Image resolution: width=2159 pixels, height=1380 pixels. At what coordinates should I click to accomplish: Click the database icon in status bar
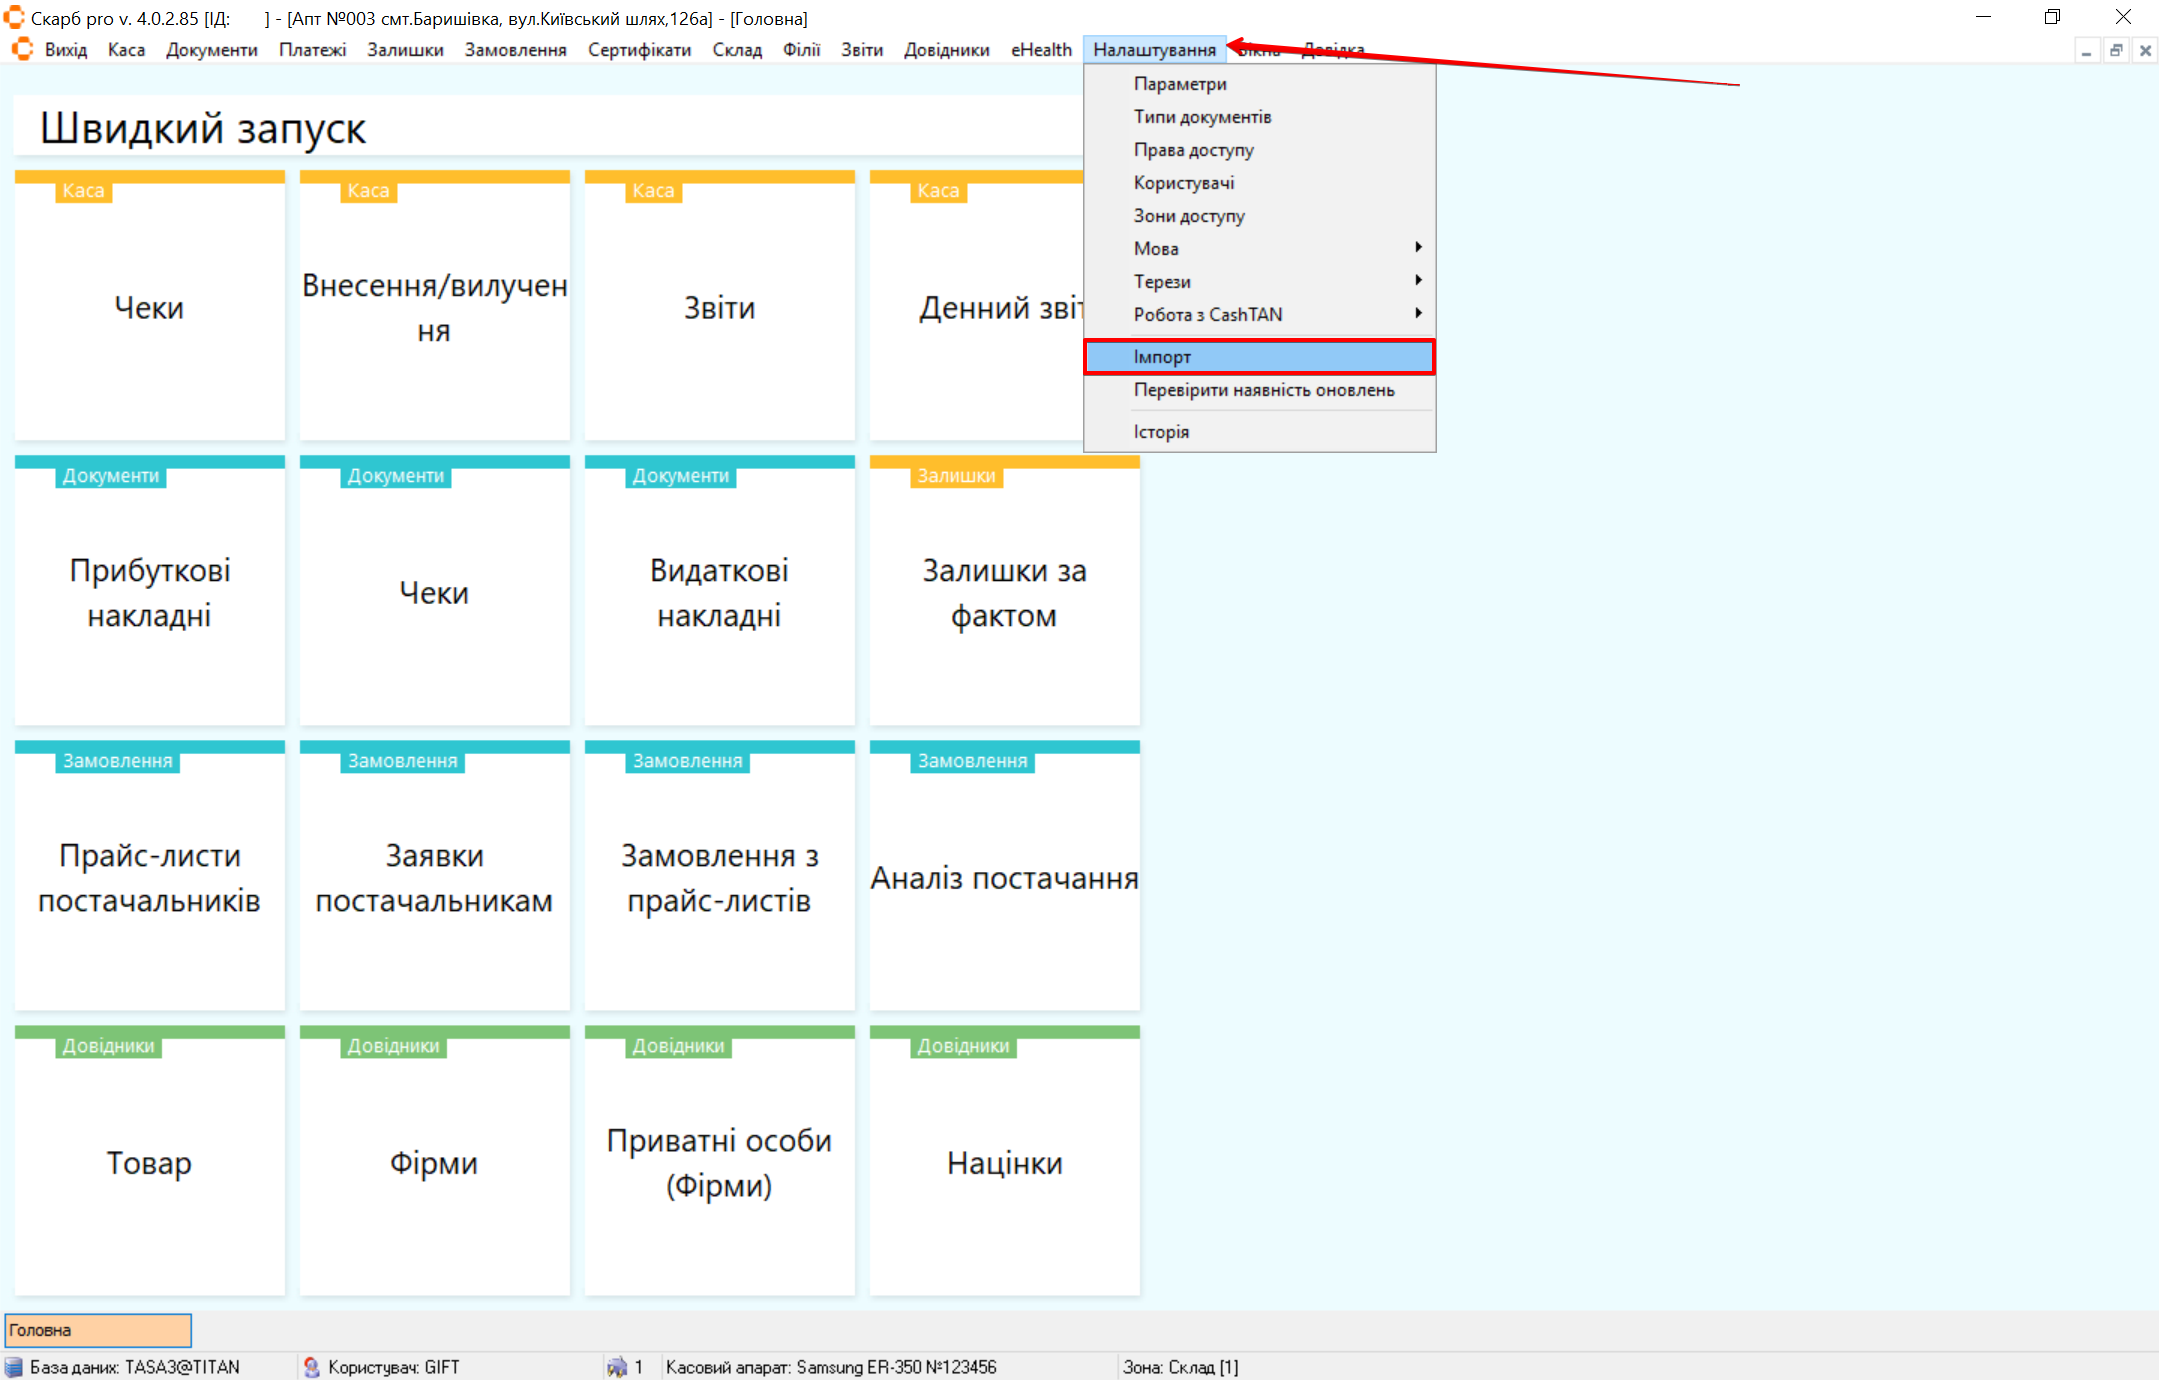[14, 1367]
